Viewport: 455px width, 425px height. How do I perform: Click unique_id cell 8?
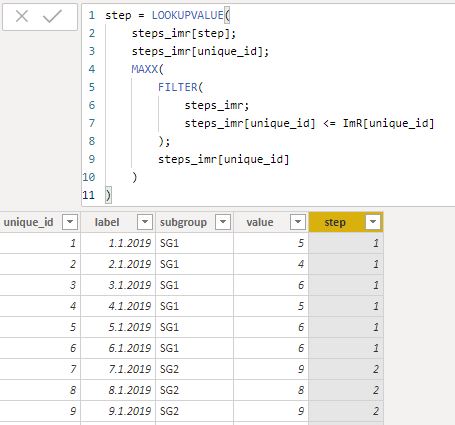(40, 390)
